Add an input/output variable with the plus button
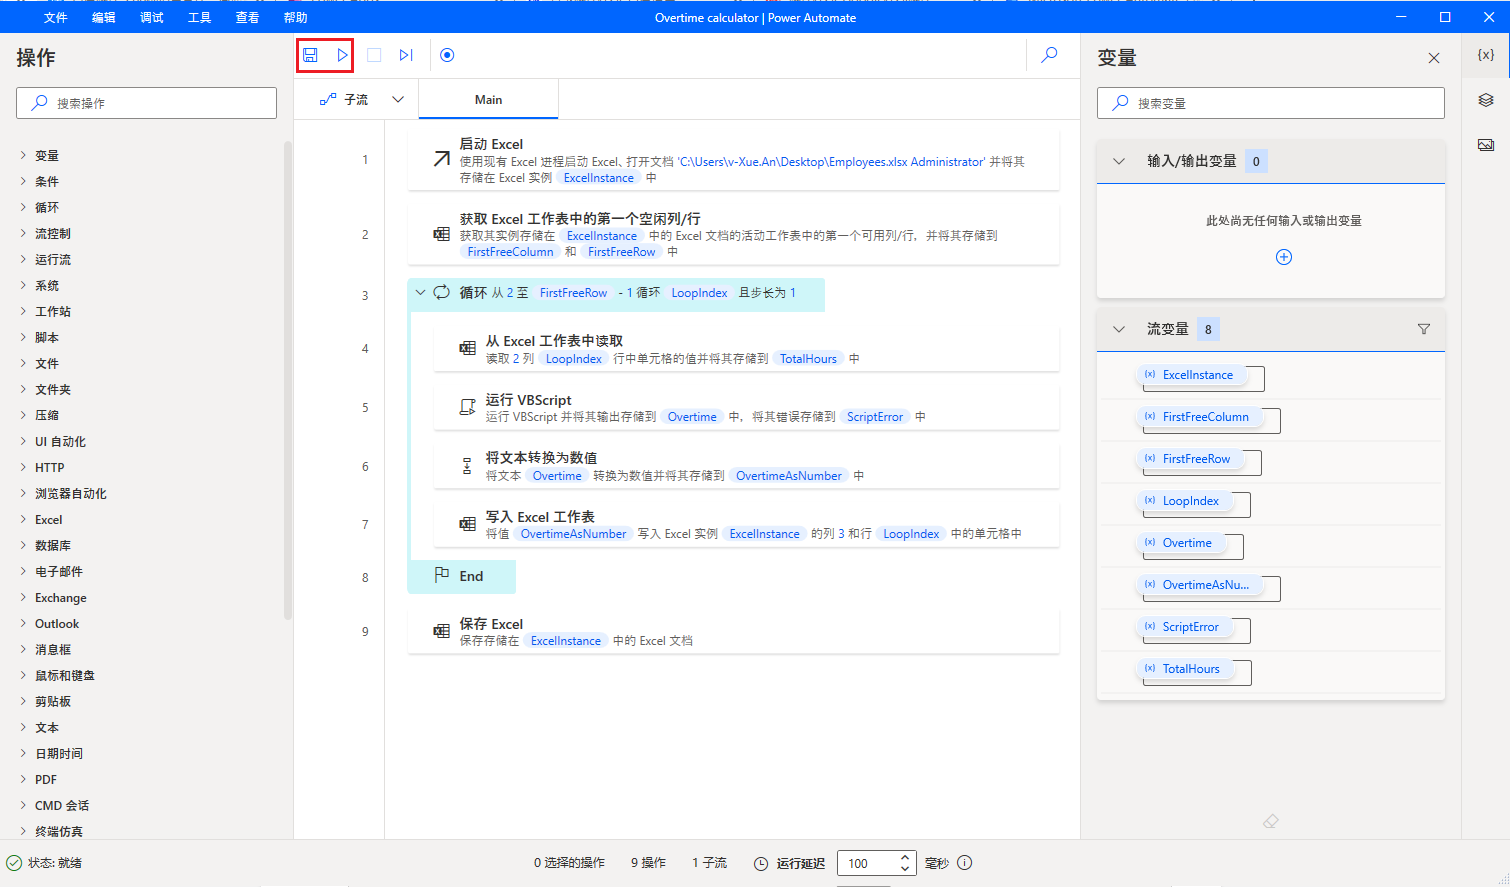Screen dimensions: 1510x887 [1283, 256]
